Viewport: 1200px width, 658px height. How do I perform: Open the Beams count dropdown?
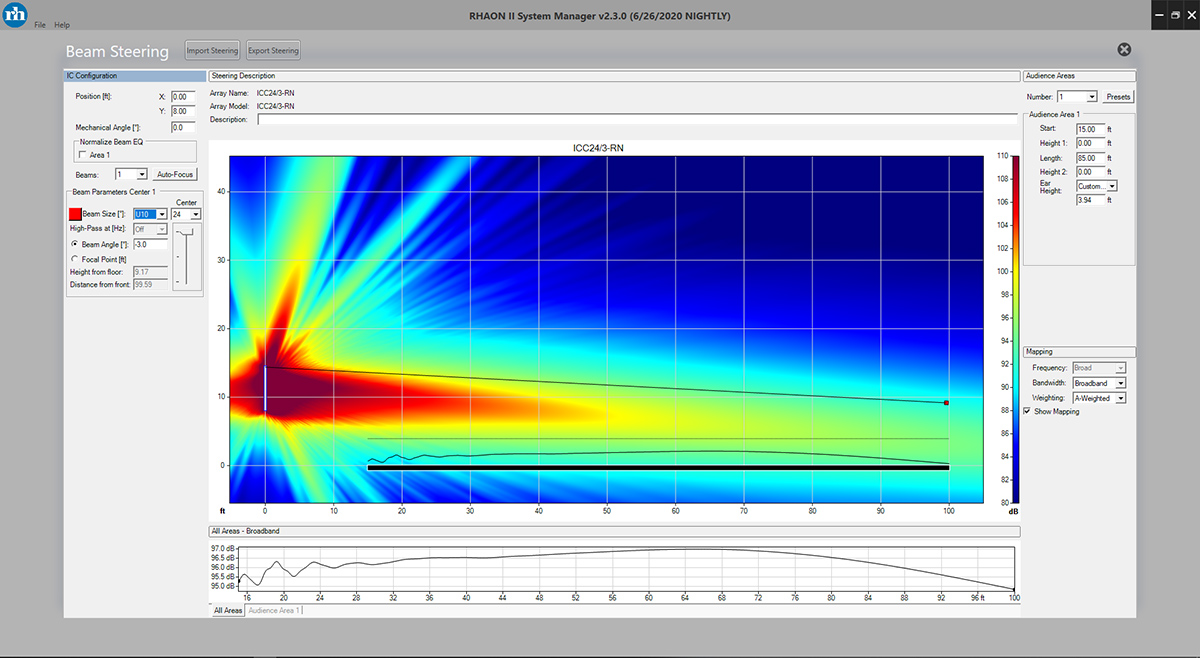(x=131, y=174)
